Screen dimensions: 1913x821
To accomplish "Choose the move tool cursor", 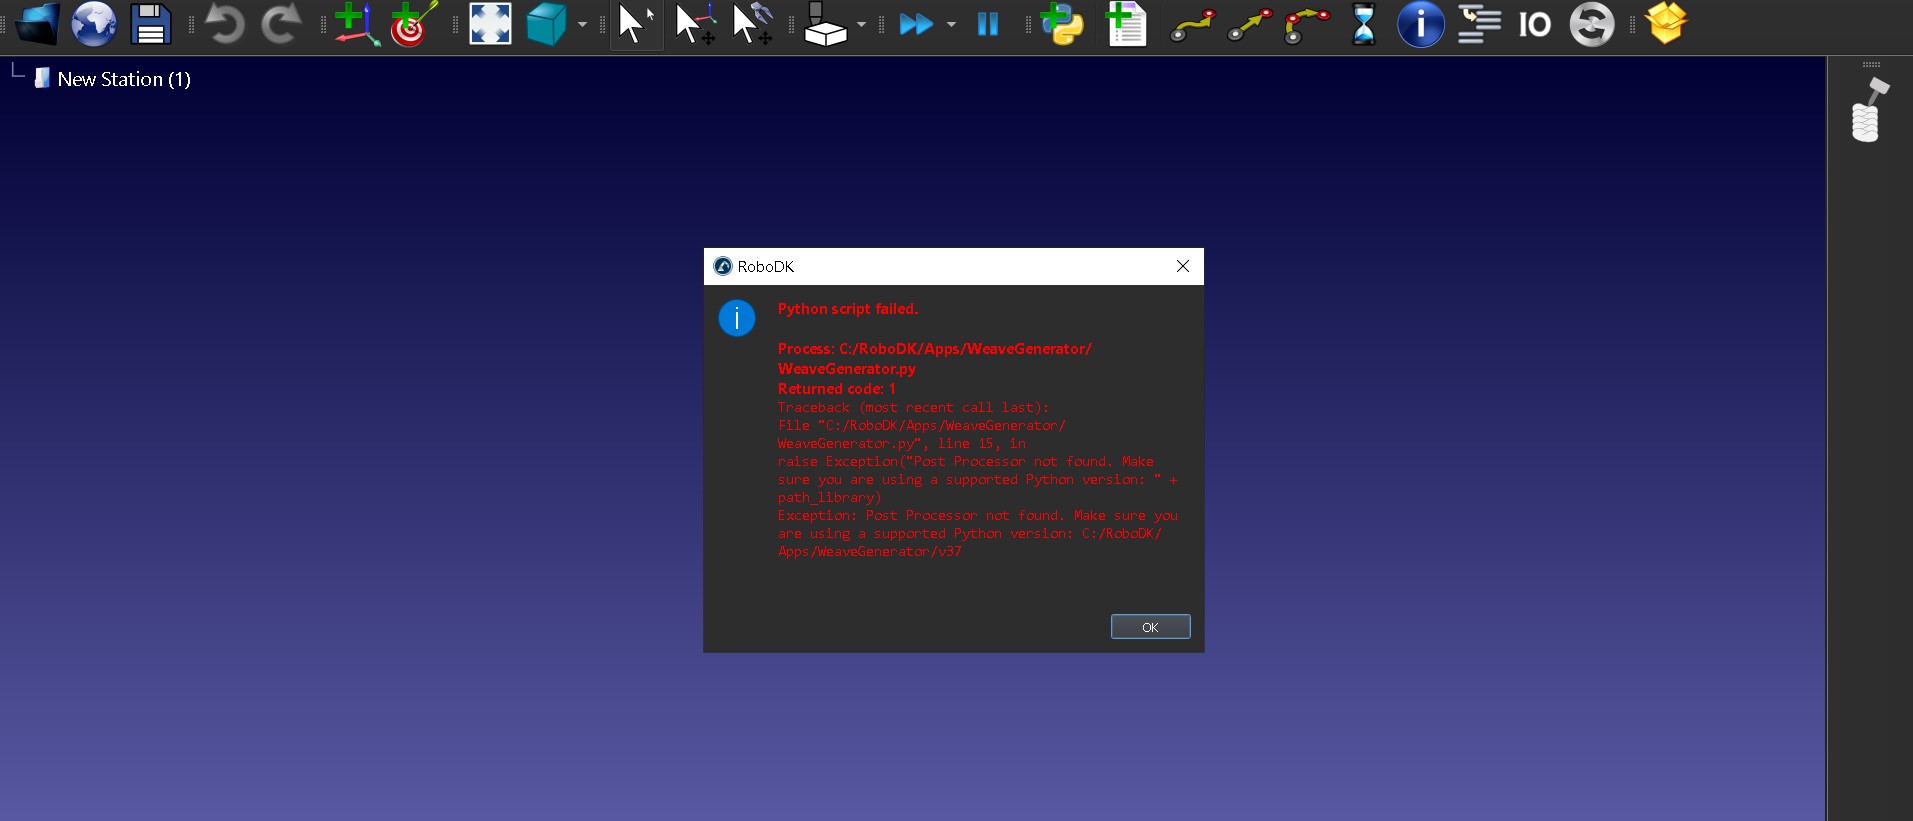I will click(752, 24).
